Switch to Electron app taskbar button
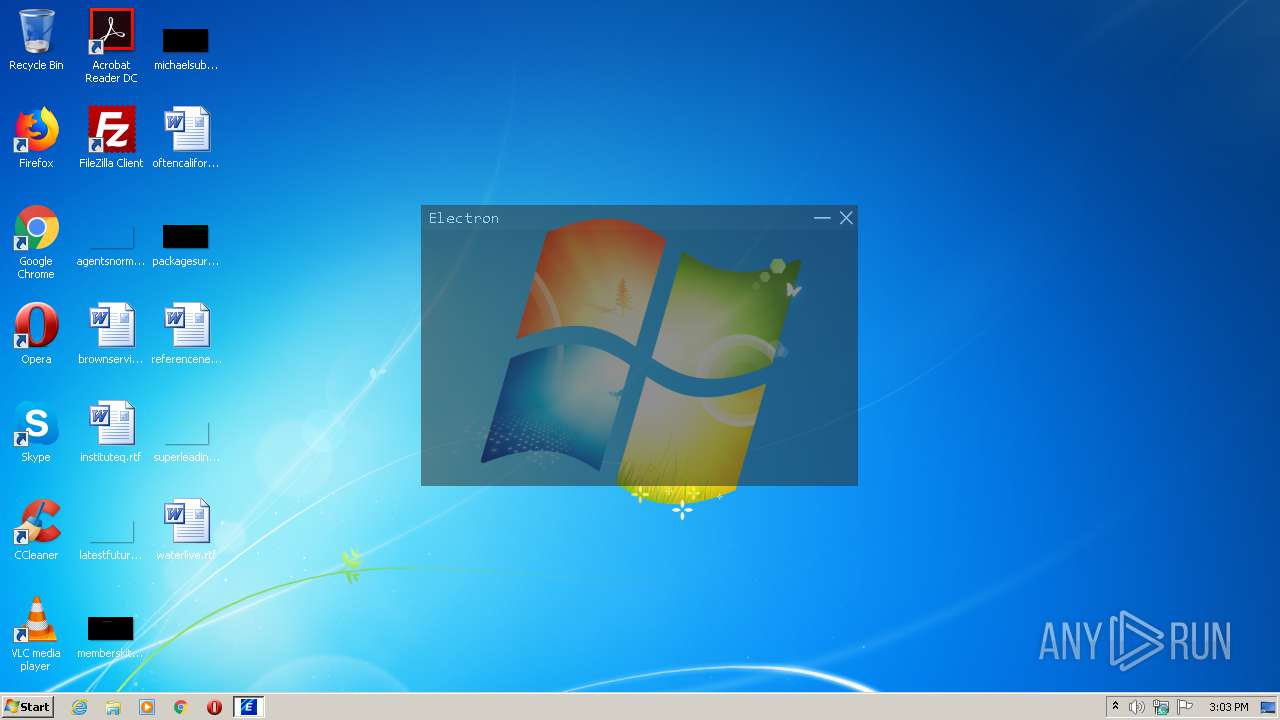The height and width of the screenshot is (720, 1280). pyautogui.click(x=248, y=707)
